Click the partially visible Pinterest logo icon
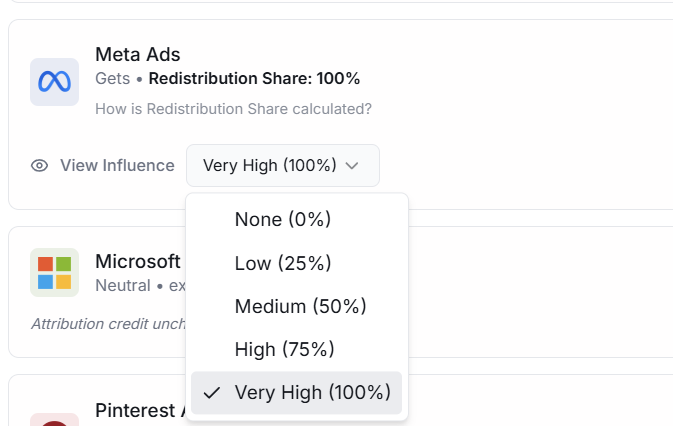 point(55,420)
